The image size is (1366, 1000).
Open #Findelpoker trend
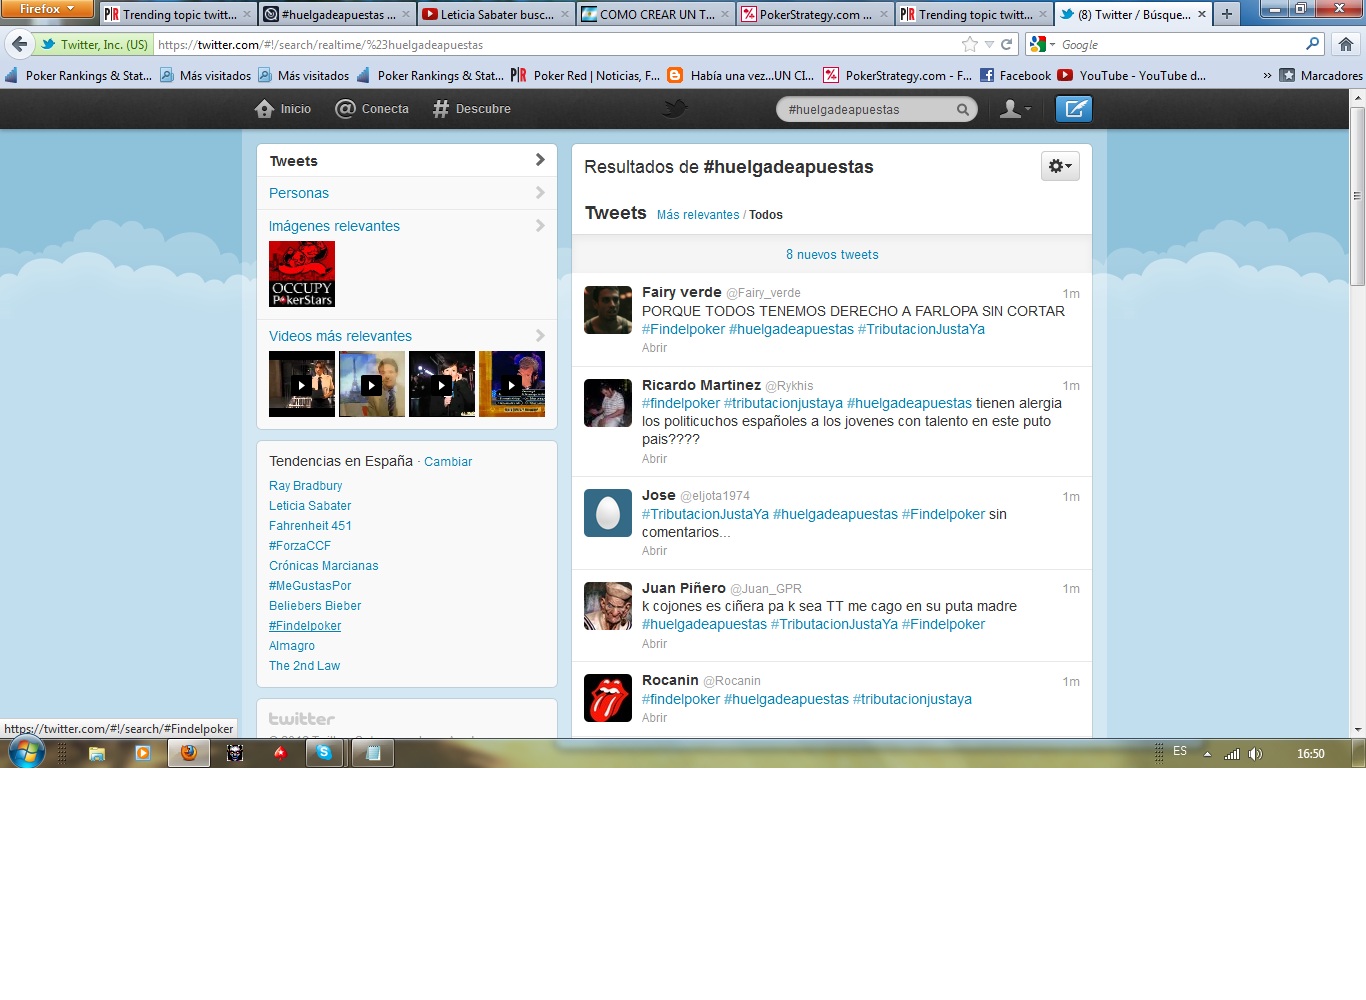(305, 626)
